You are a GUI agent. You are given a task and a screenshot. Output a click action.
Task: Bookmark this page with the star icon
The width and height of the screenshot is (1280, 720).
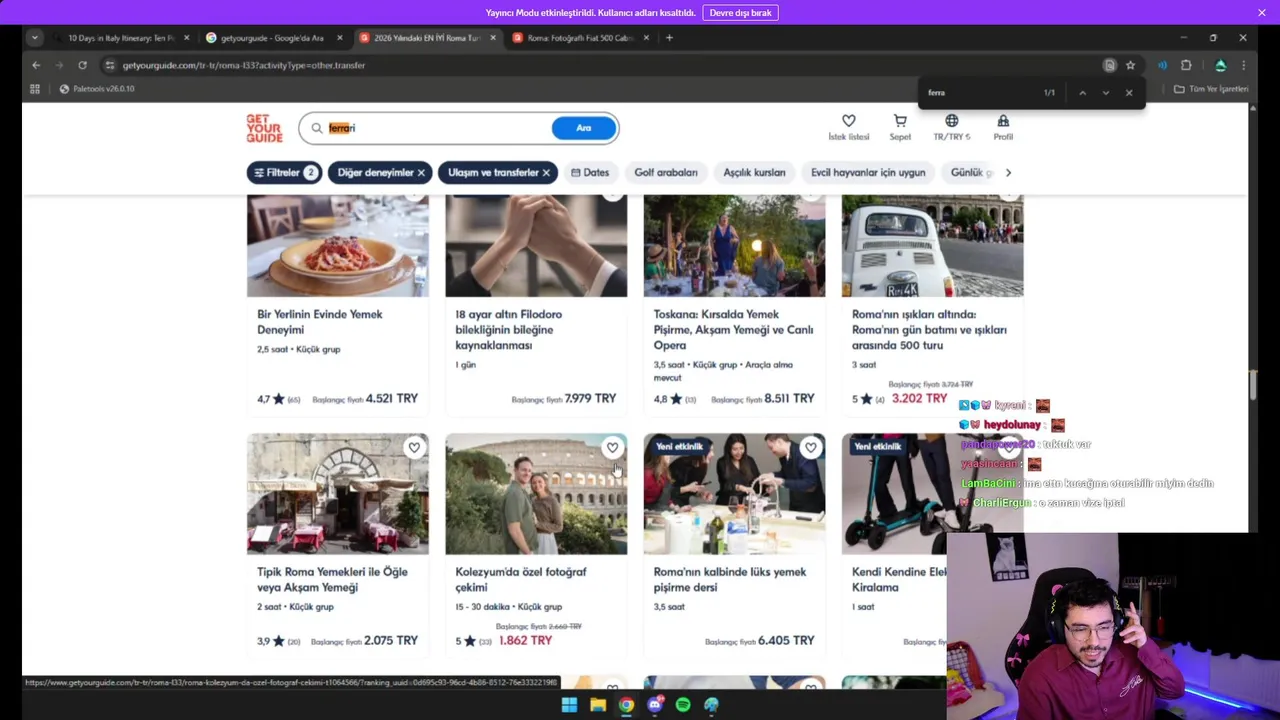(1130, 65)
